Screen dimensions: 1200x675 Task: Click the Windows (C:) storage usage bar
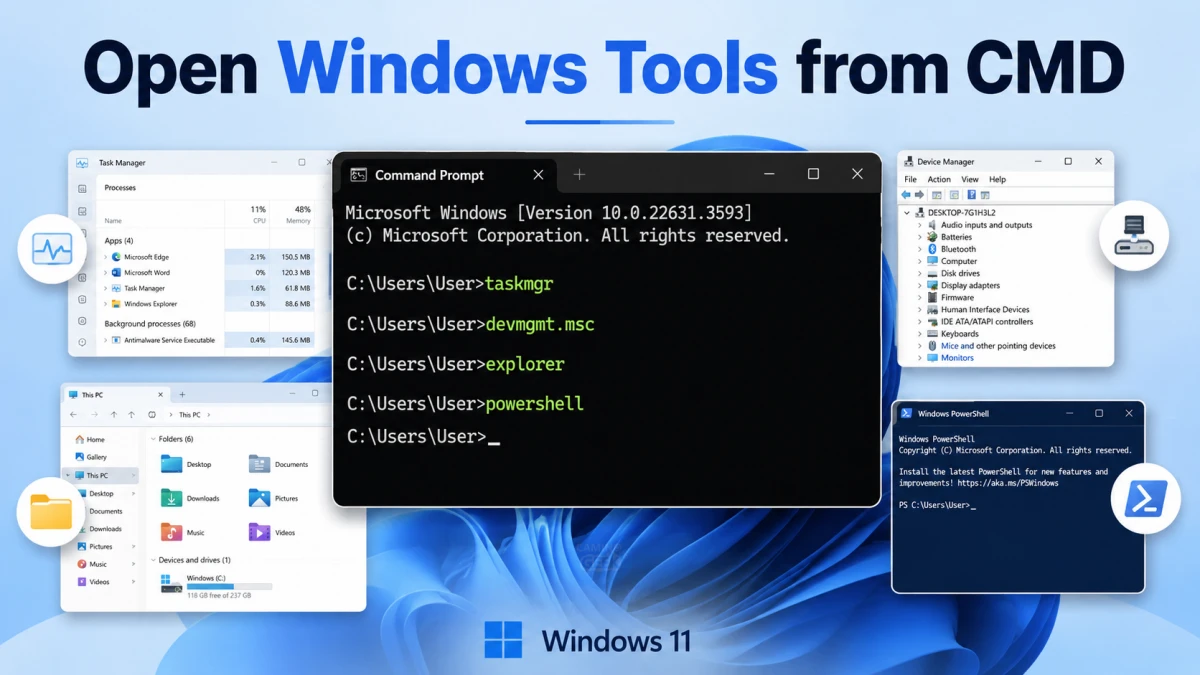click(x=229, y=587)
